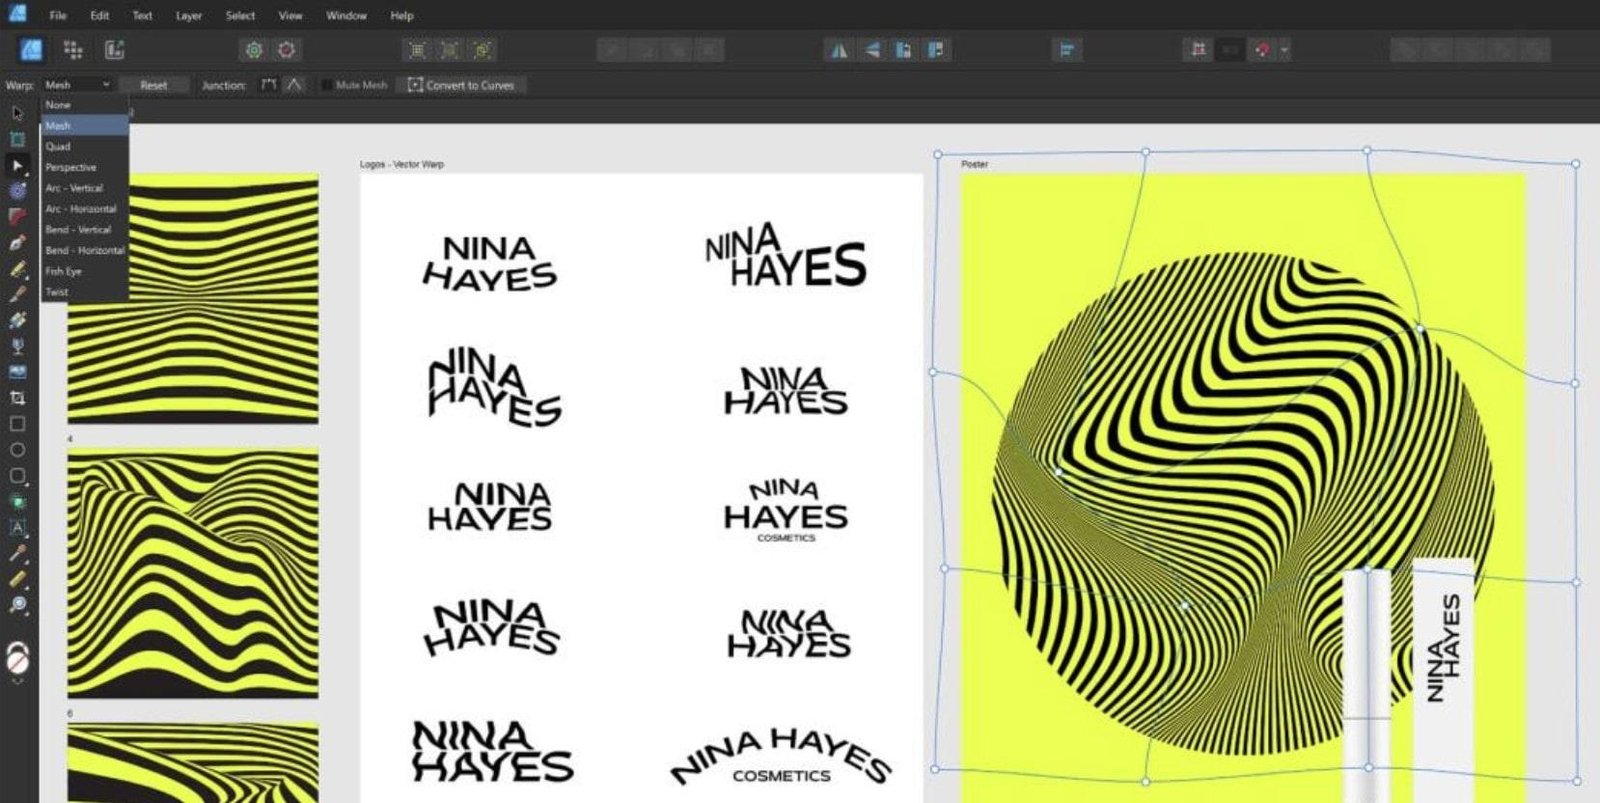Select the Transparency tool wine-glass icon

click(x=17, y=347)
